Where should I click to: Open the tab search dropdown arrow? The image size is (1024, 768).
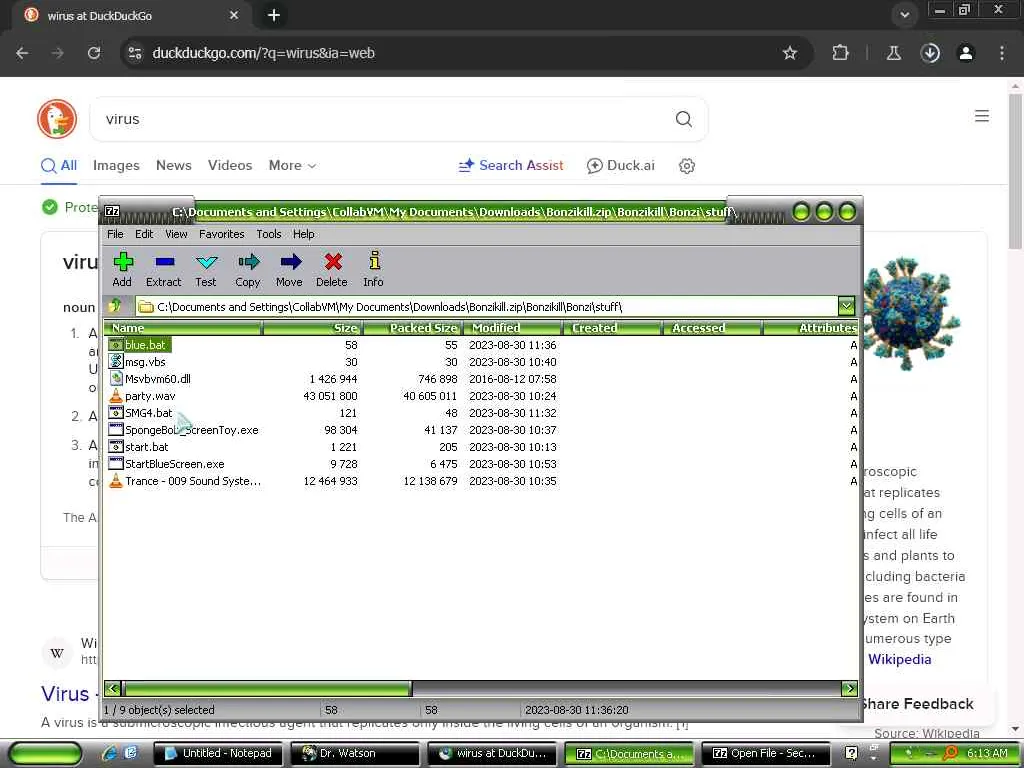(904, 14)
